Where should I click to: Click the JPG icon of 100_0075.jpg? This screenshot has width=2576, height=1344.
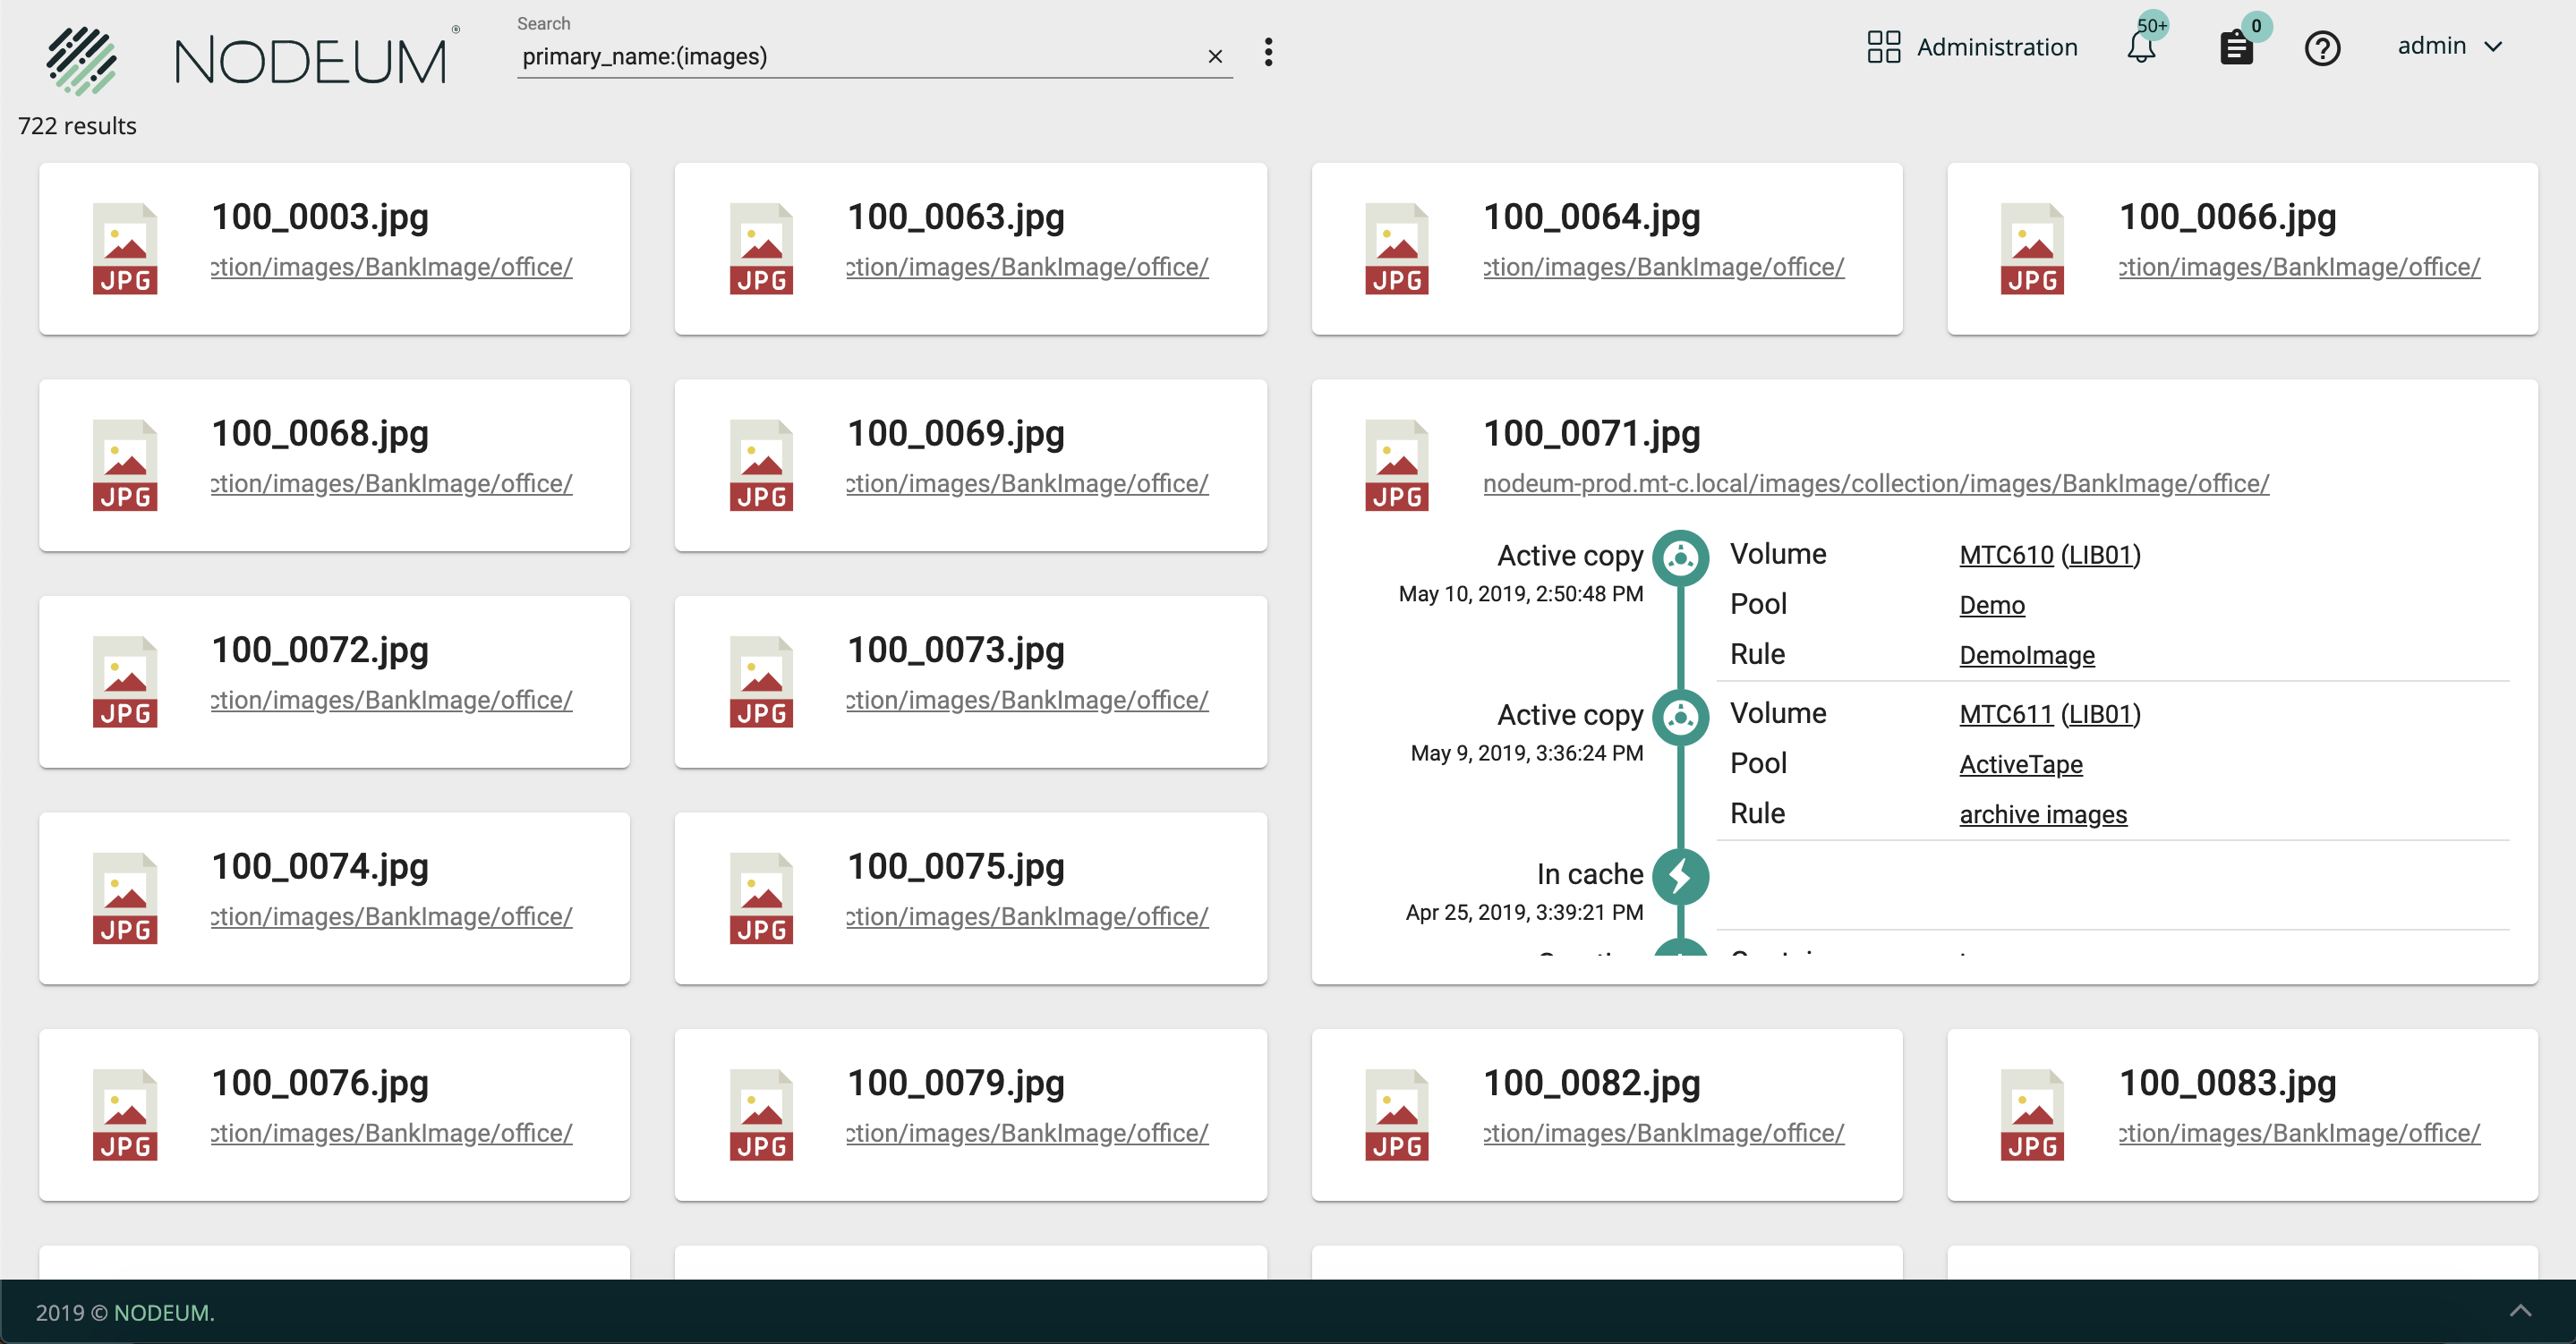(x=761, y=898)
